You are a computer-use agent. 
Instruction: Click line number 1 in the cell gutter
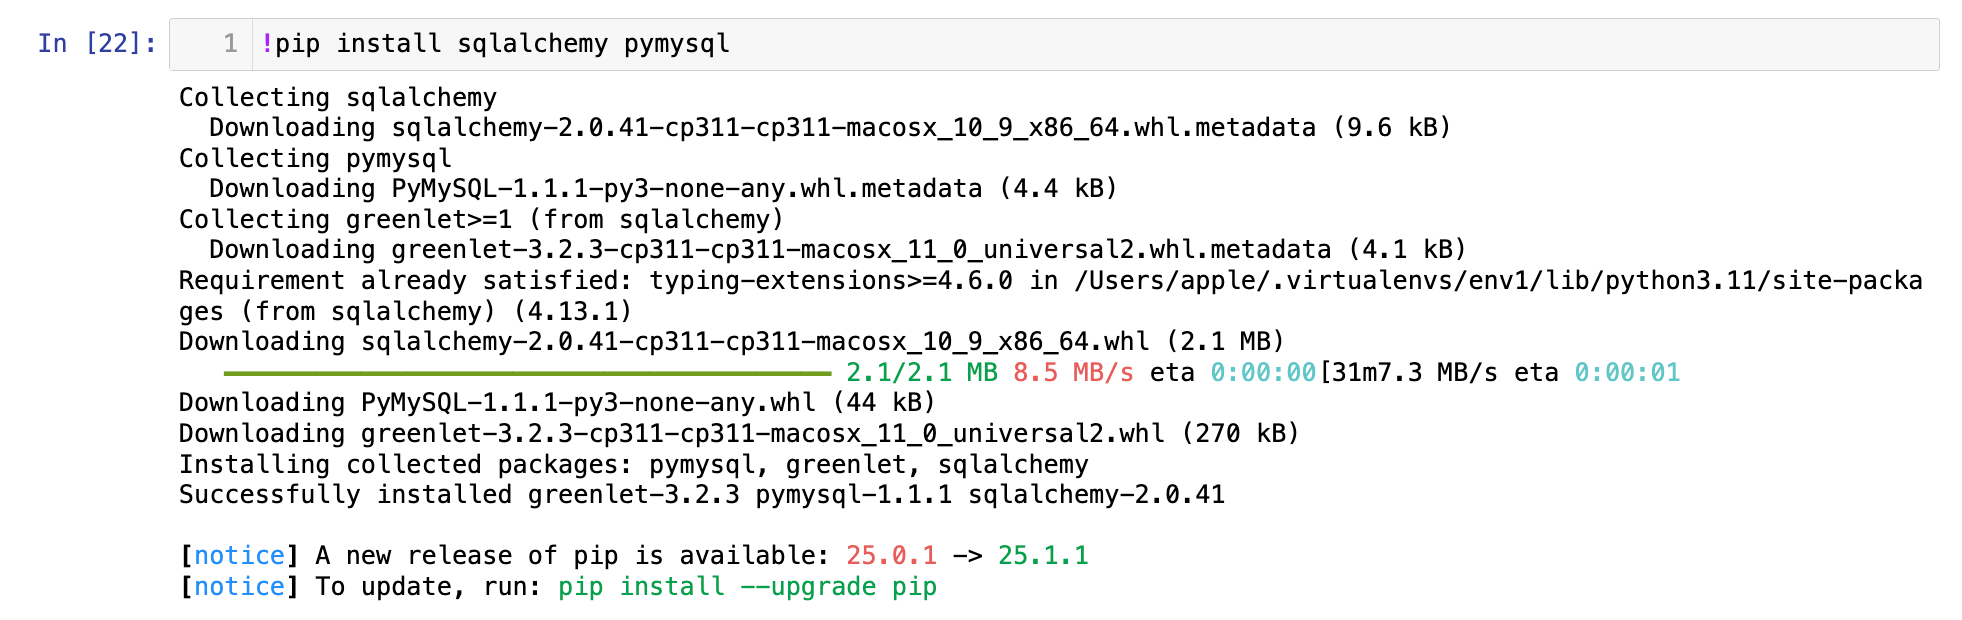pos(230,44)
